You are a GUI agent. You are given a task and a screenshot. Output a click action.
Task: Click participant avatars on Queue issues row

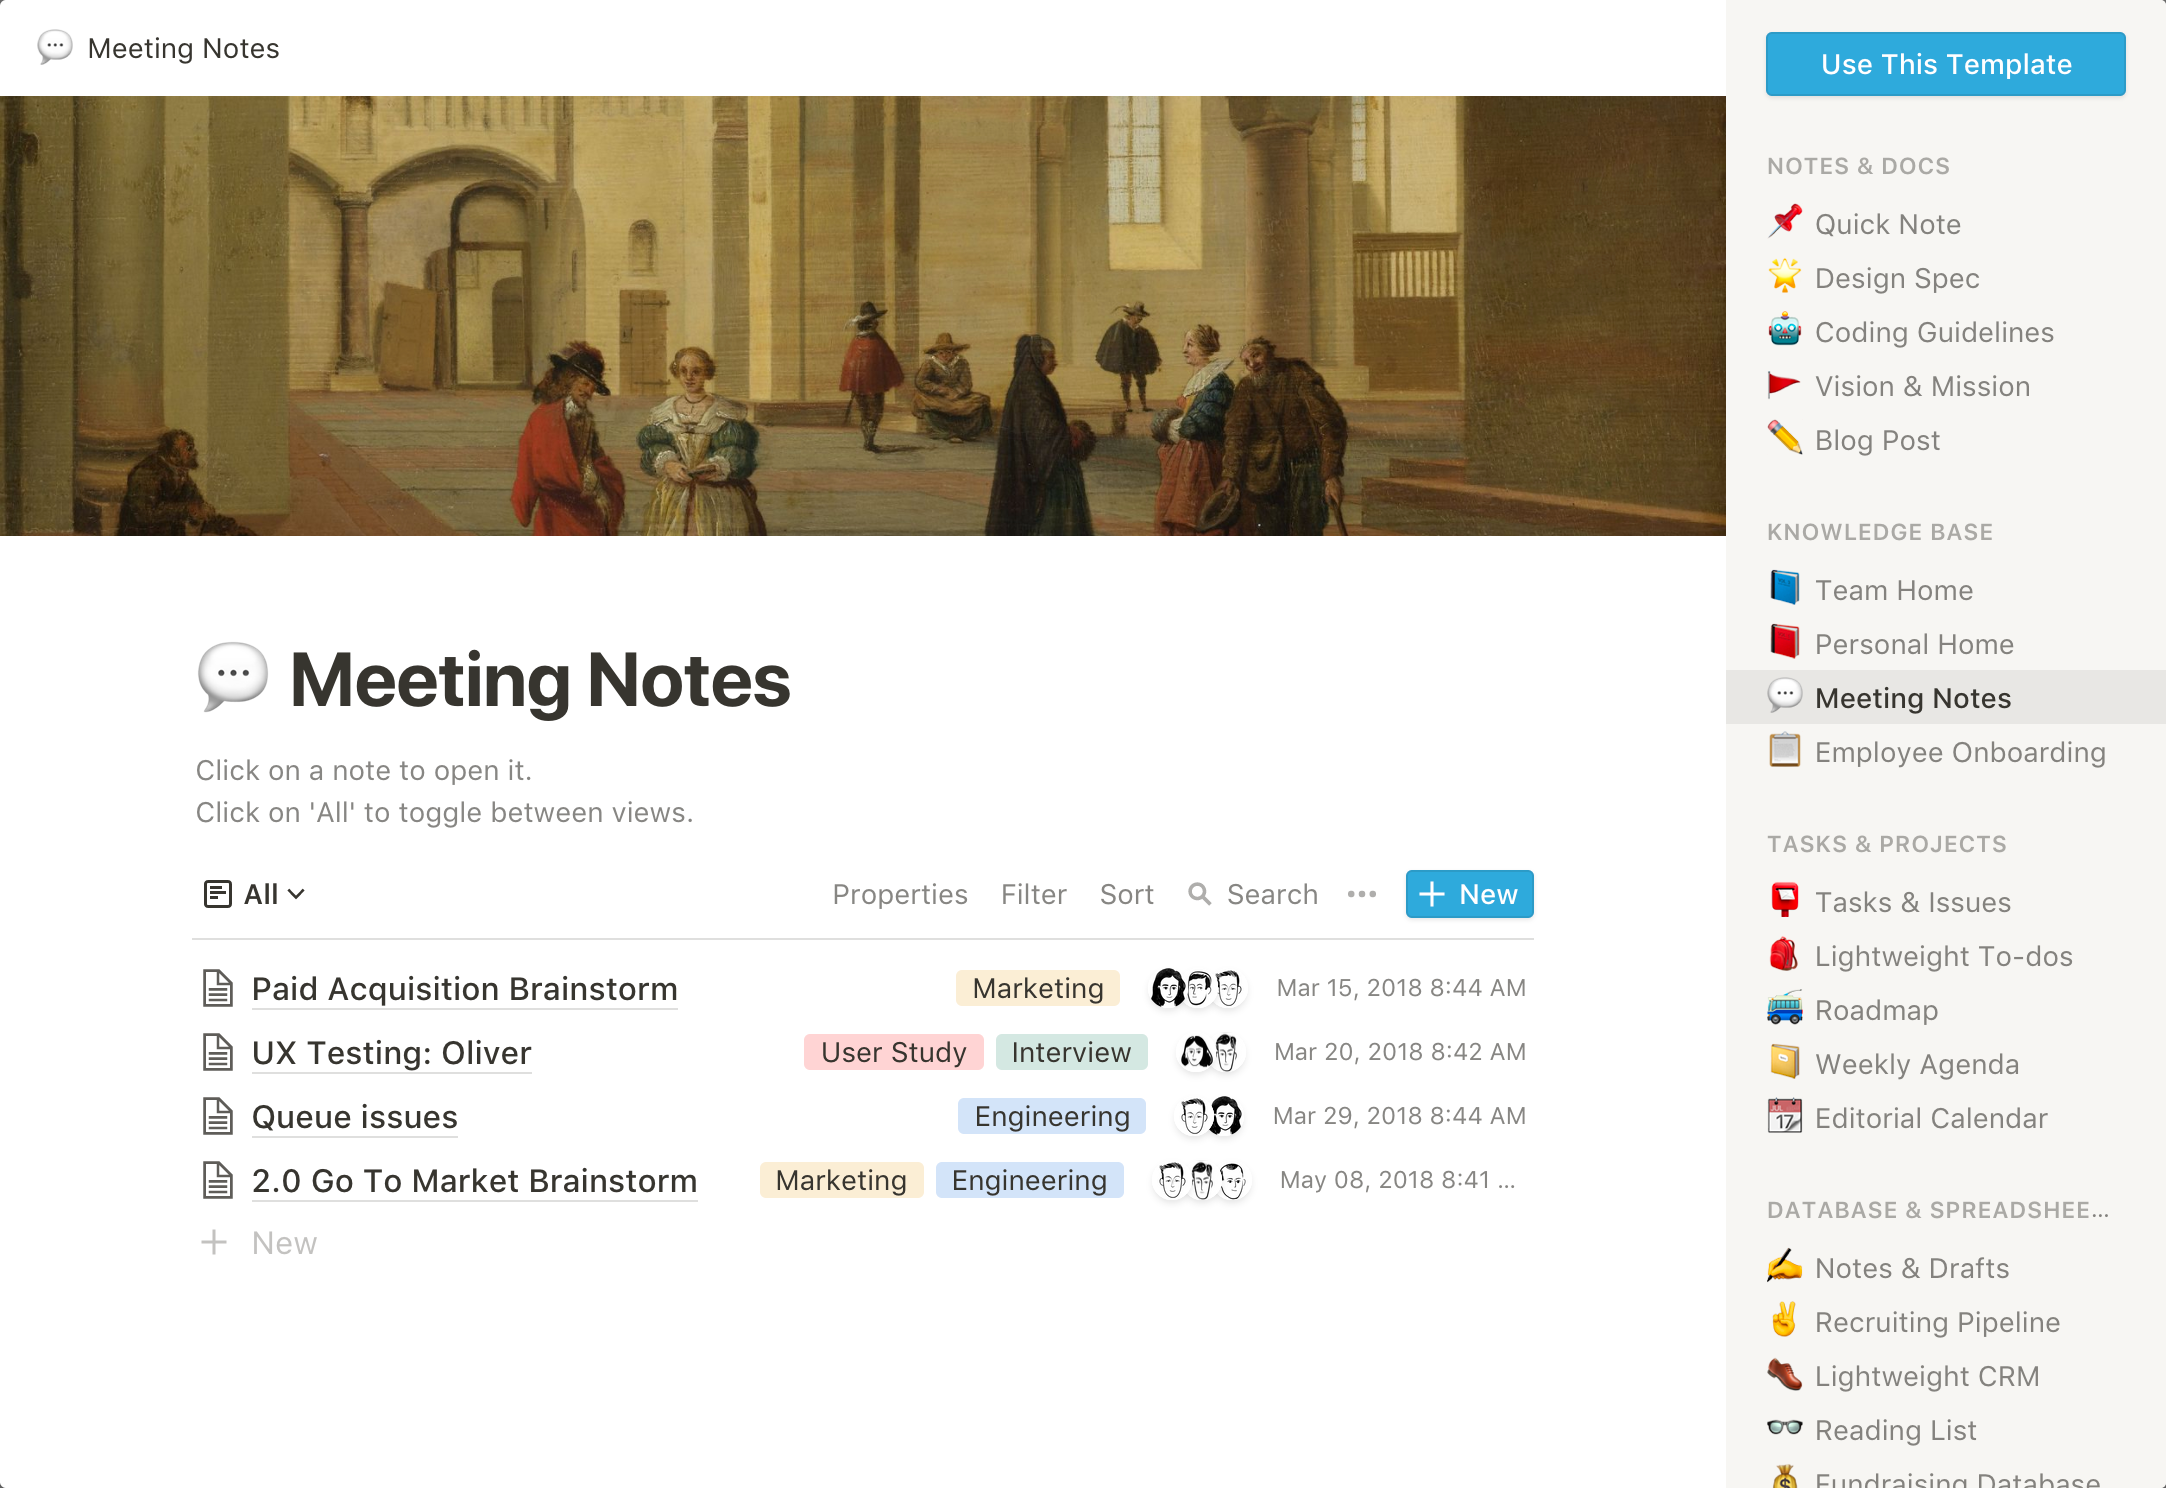coord(1211,1116)
